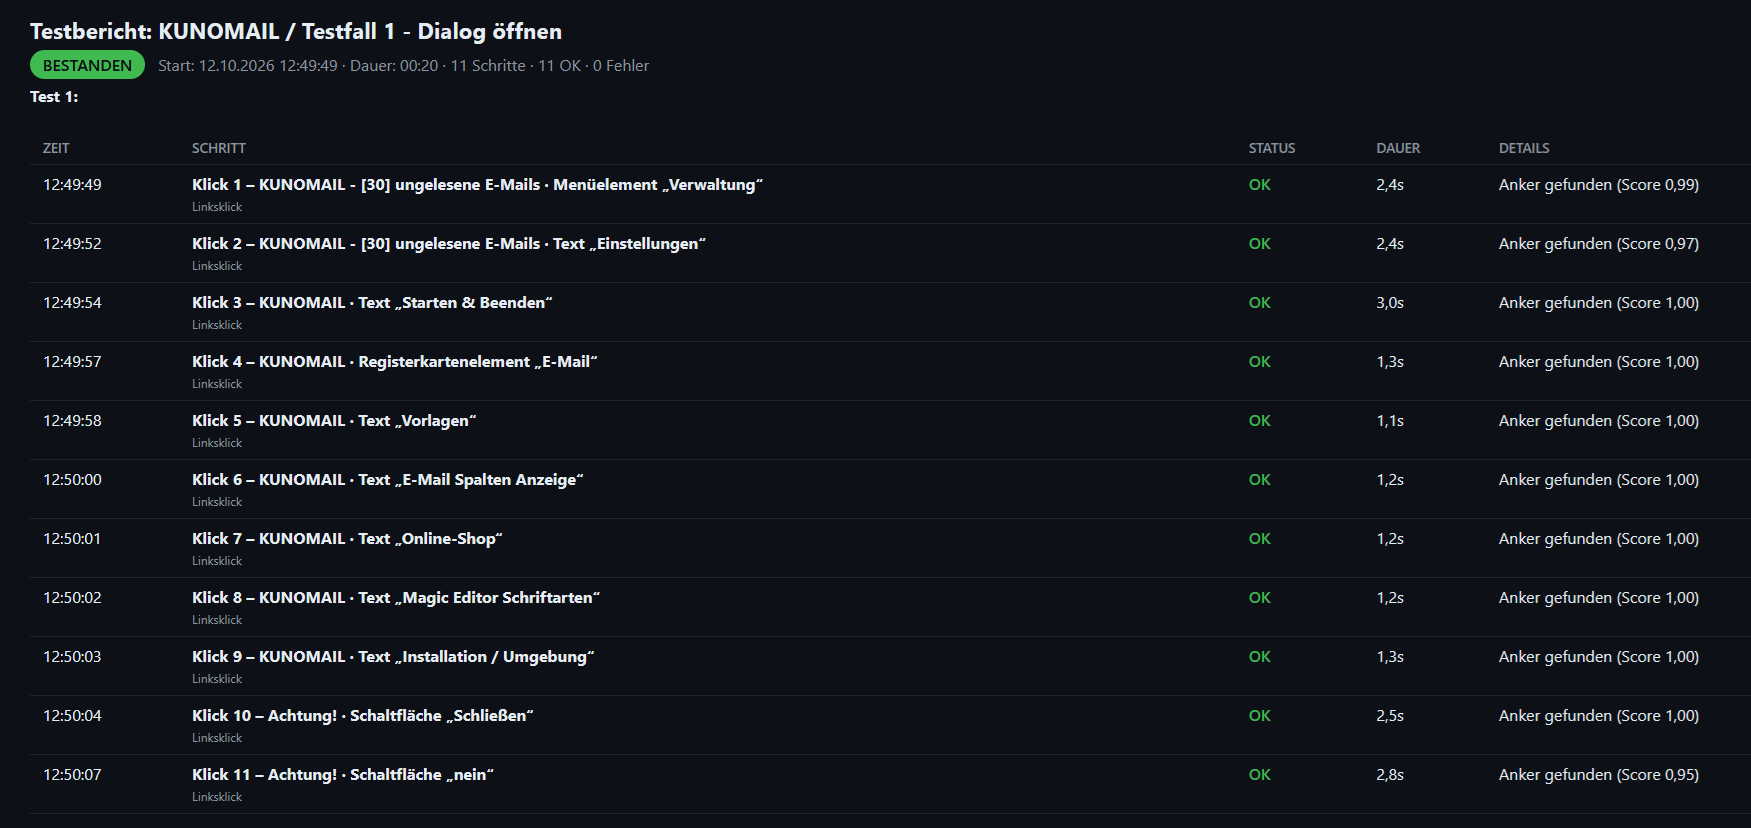The height and width of the screenshot is (828, 1751).
Task: Select step "Klick 8" „Magic Editor Schriftarten“
Action: coord(396,598)
